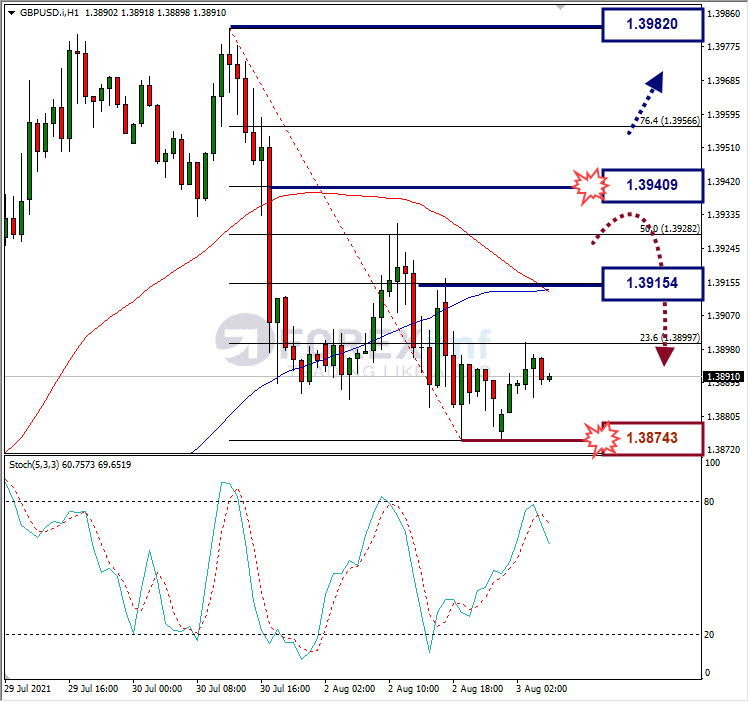Click the current price tag 1.38910
Image resolution: width=749 pixels, height=702 pixels.
point(723,377)
